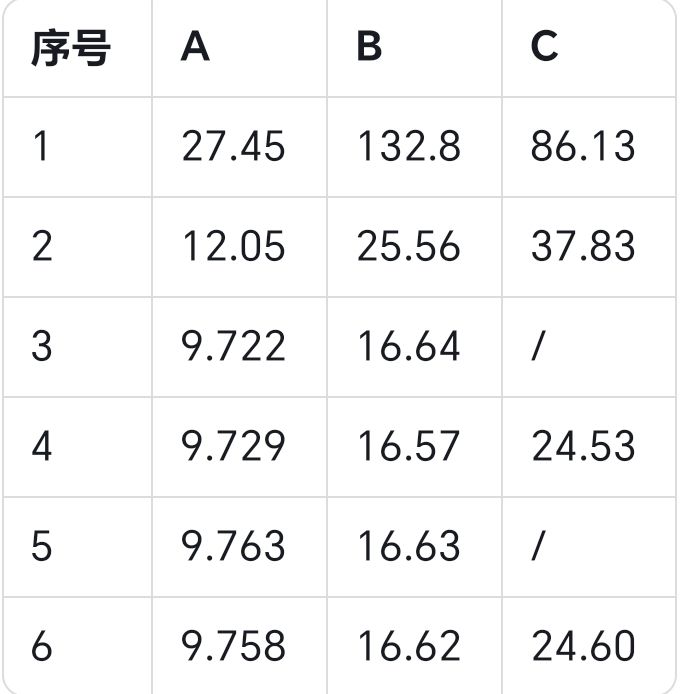Click the cell showing 16.62
The image size is (680, 694).
coord(408,647)
